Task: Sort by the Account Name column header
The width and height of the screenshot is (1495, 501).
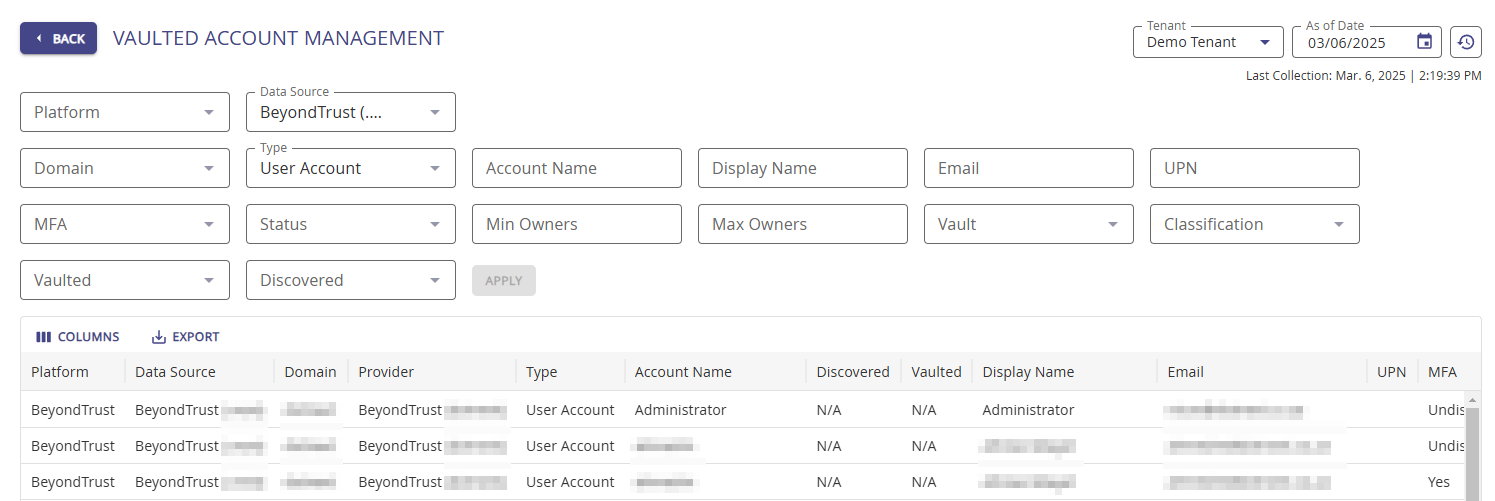Action: (683, 372)
